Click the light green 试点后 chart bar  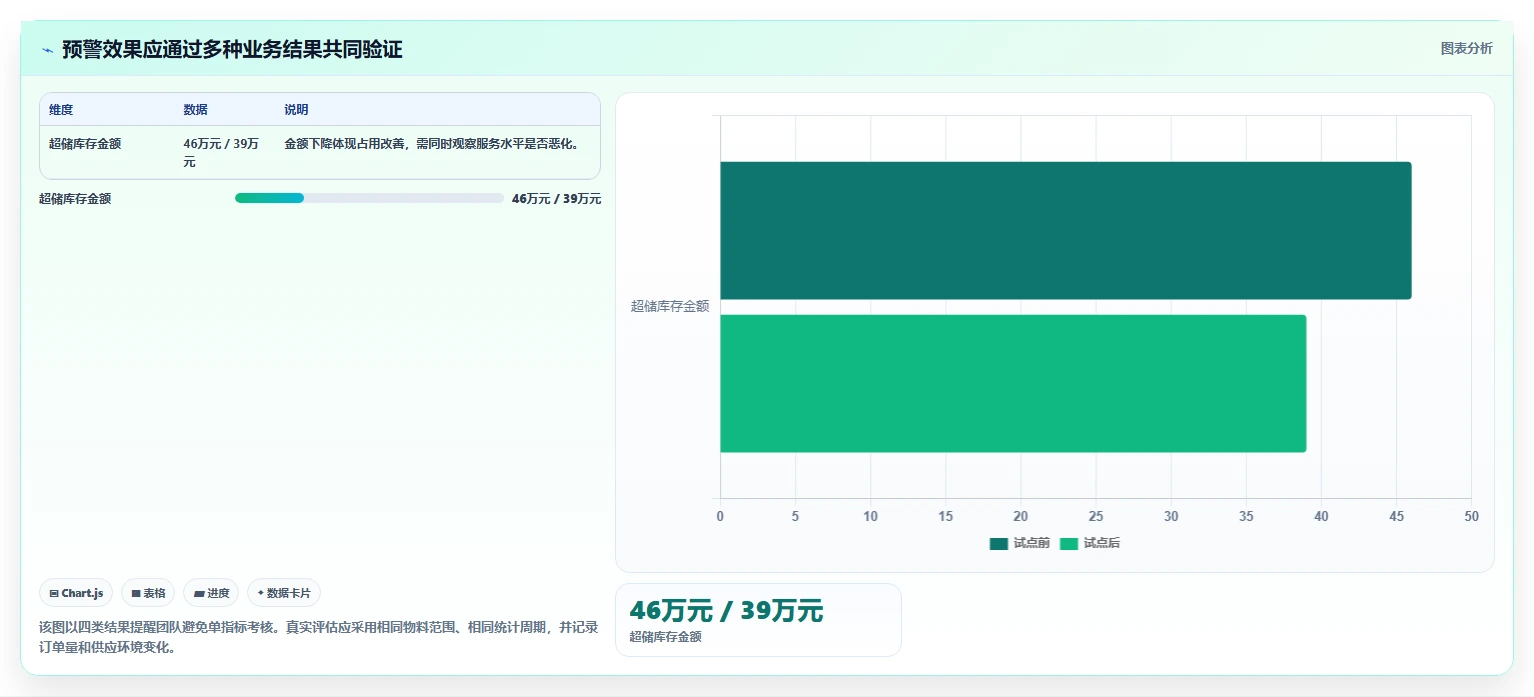point(1013,384)
